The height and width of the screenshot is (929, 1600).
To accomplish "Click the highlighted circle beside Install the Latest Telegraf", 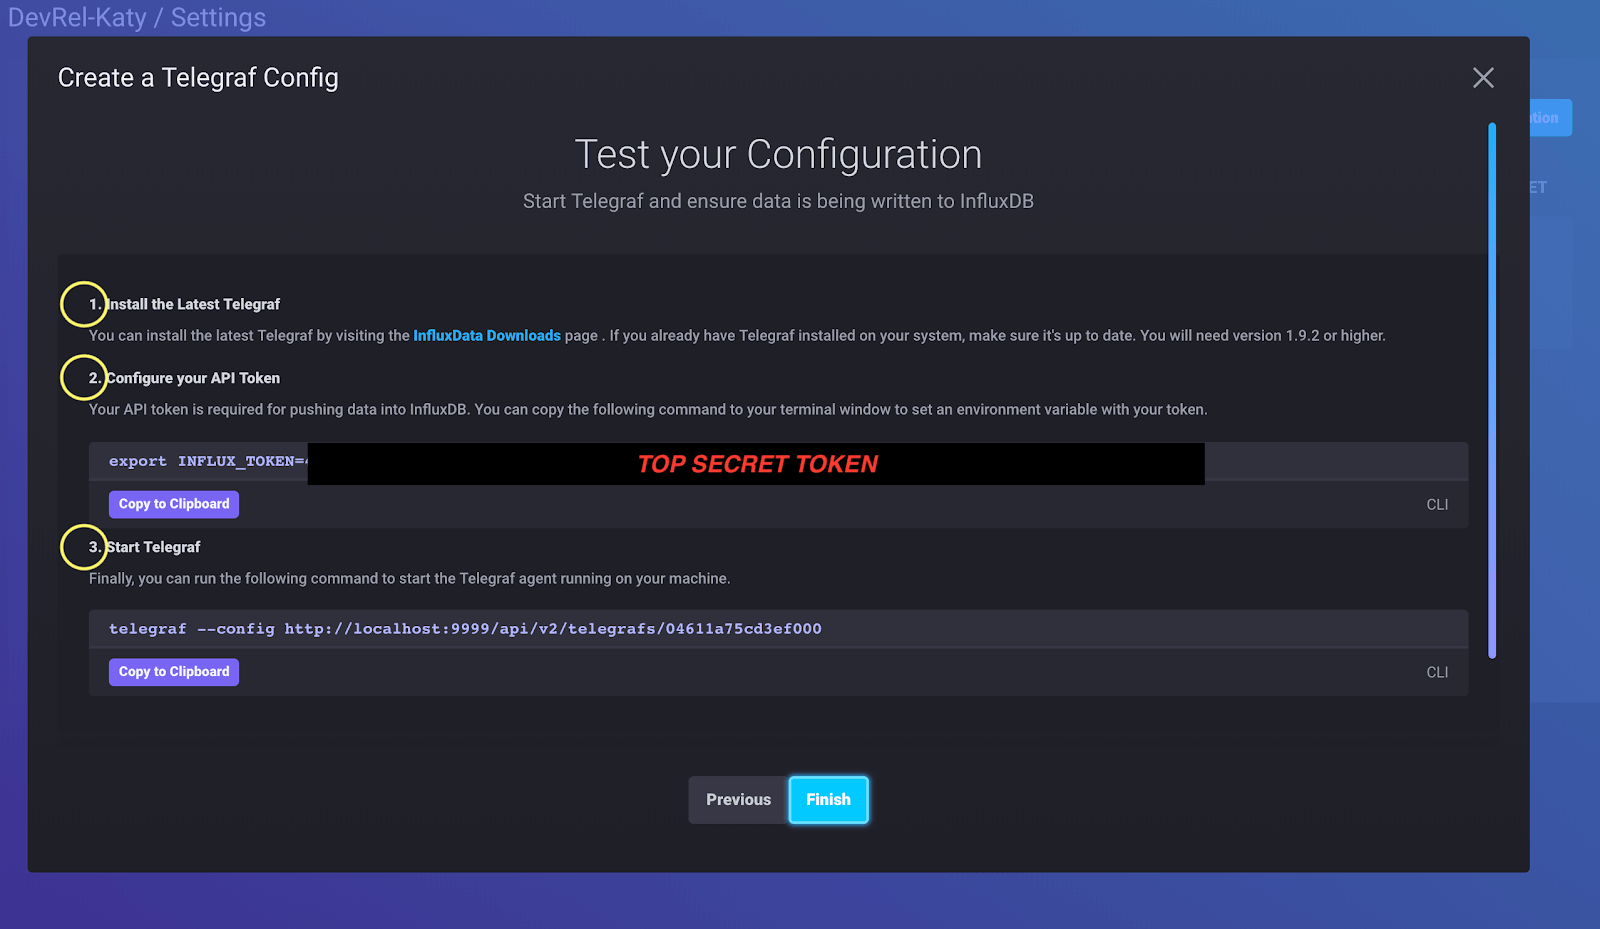I will [83, 303].
